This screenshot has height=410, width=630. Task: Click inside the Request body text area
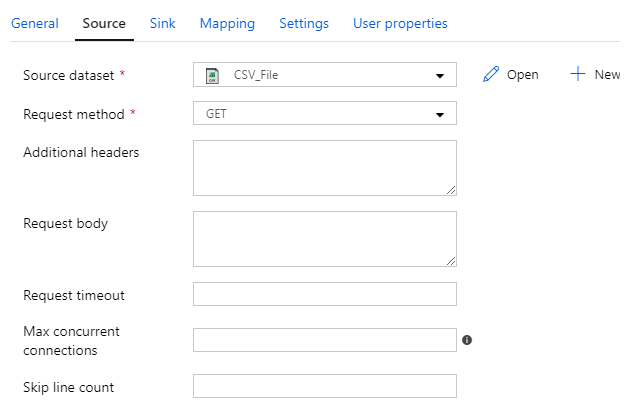tap(324, 238)
